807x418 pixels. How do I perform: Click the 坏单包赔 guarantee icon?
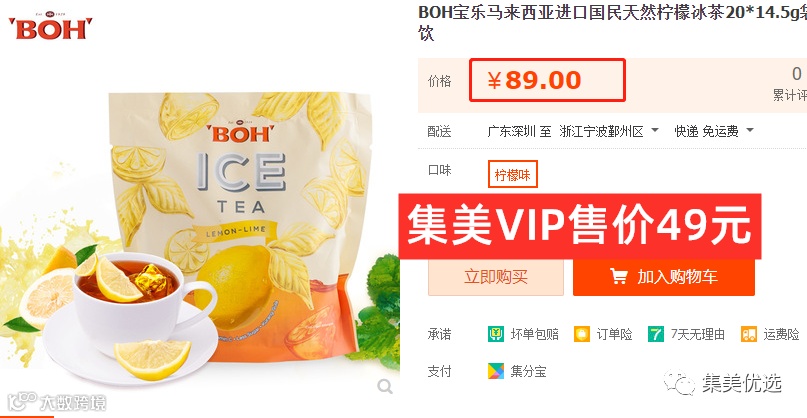pos(496,334)
